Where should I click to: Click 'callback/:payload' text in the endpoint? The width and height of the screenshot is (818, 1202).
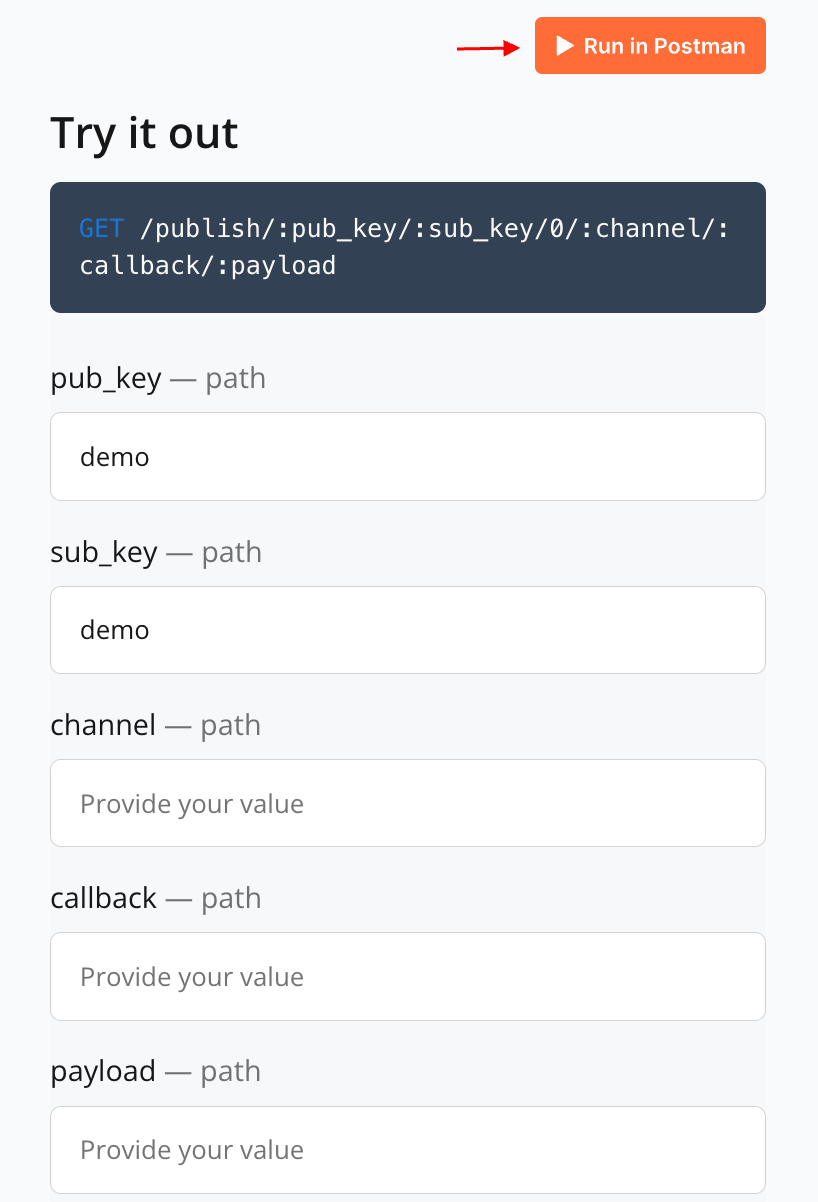208,266
